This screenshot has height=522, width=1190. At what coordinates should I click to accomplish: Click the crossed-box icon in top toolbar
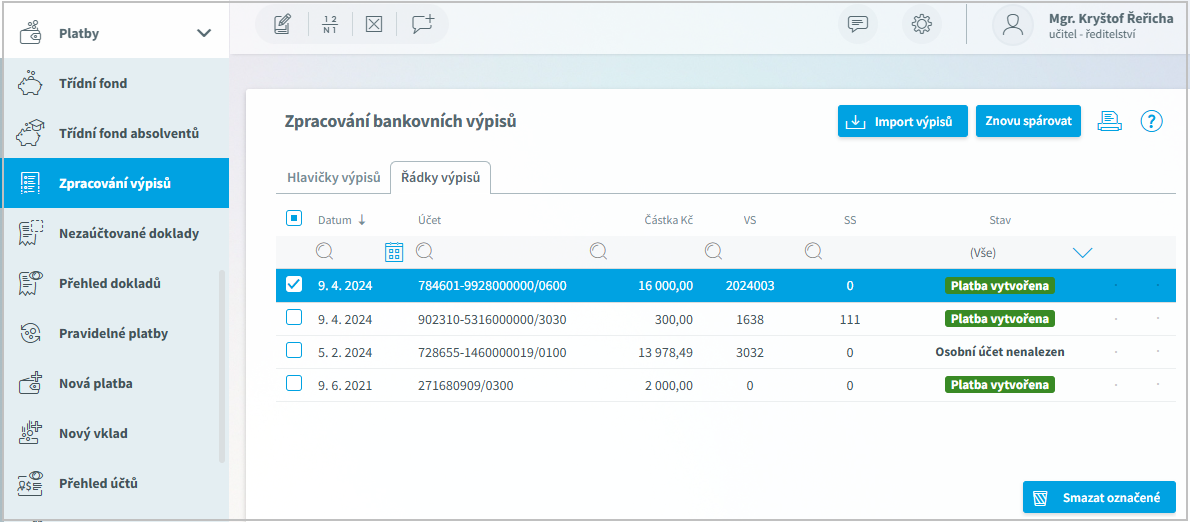click(373, 25)
